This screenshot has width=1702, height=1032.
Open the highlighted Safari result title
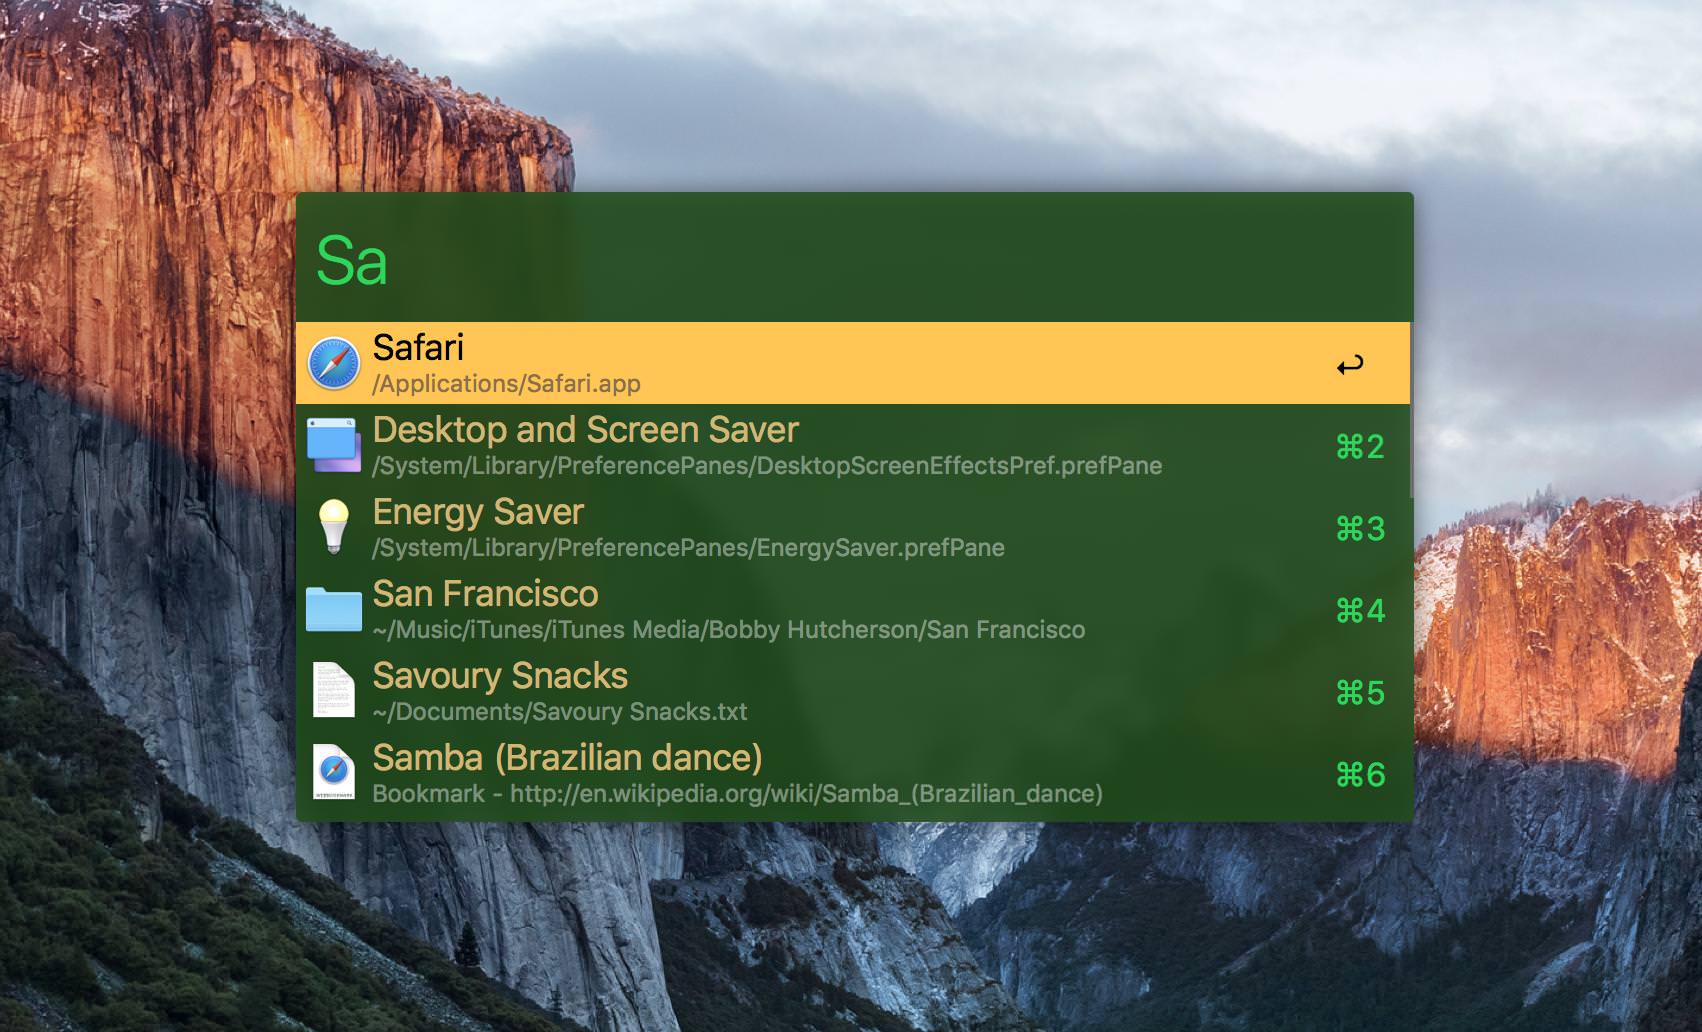tap(418, 348)
